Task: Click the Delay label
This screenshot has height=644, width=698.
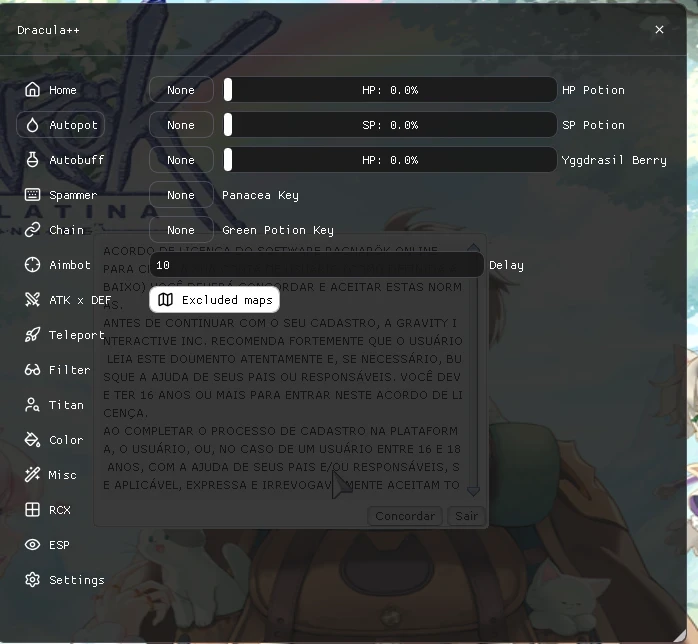Action: coord(506,265)
